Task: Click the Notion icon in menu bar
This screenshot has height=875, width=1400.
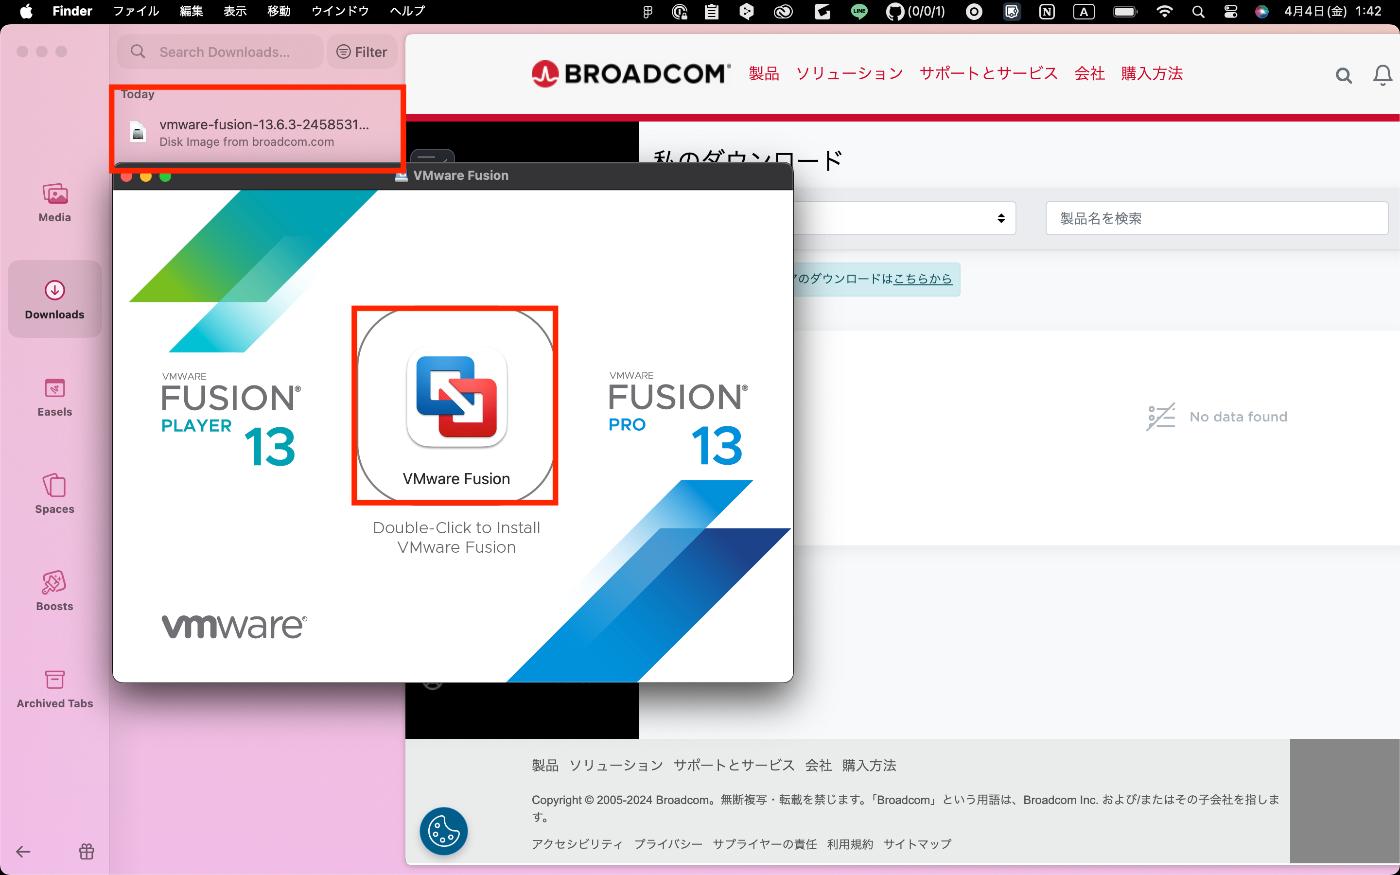Action: pos(1047,12)
